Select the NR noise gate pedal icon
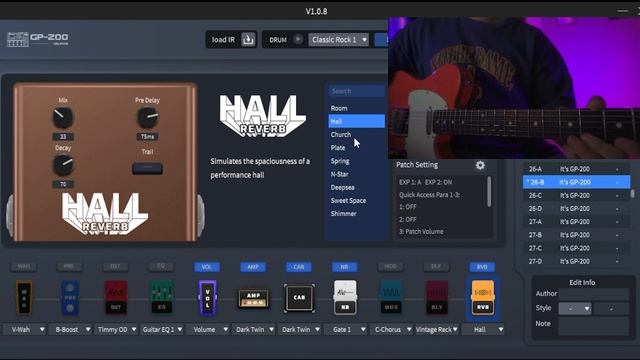This screenshot has width=640, height=360. click(345, 298)
